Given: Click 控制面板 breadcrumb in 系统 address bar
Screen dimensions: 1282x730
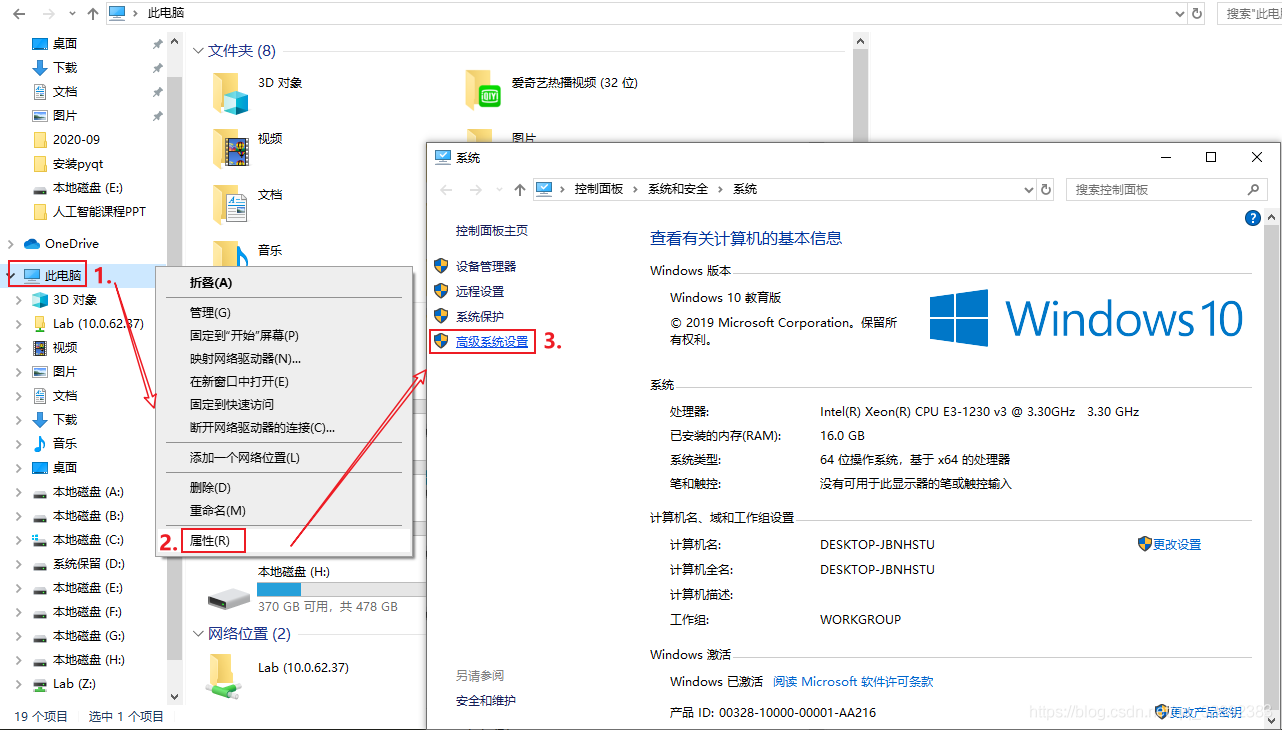Looking at the screenshot, I should [599, 189].
